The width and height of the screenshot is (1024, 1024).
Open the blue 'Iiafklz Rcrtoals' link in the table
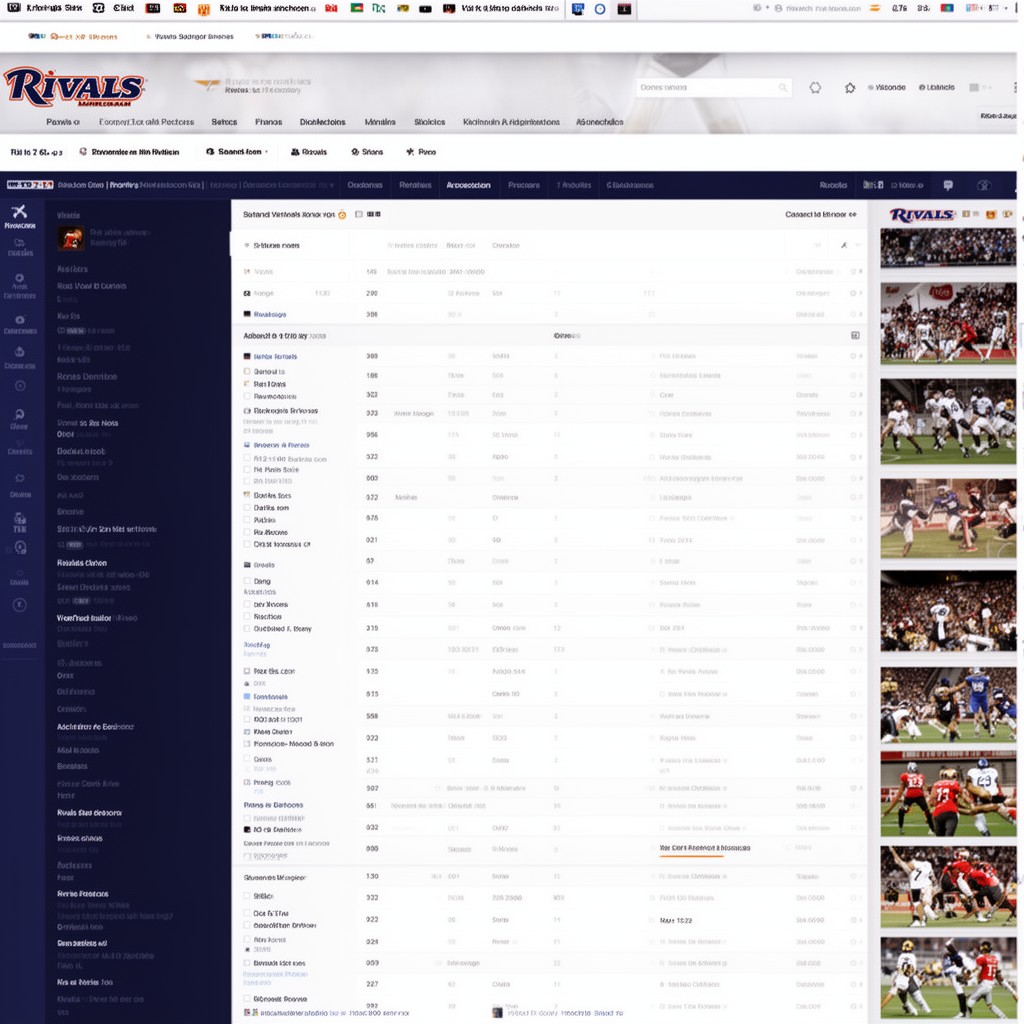275,357
